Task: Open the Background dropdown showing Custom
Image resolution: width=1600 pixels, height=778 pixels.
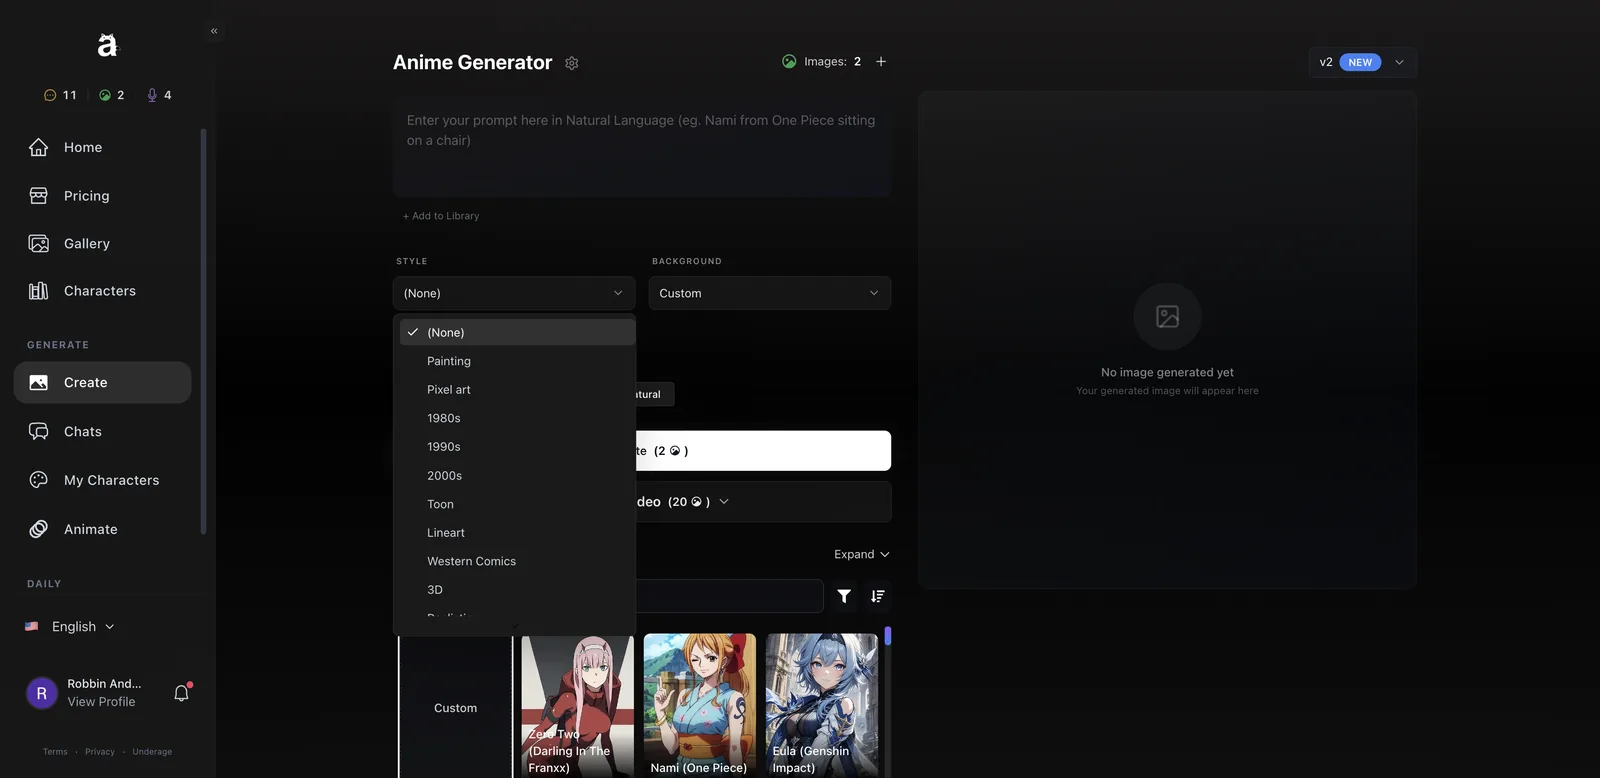Action: (x=770, y=293)
